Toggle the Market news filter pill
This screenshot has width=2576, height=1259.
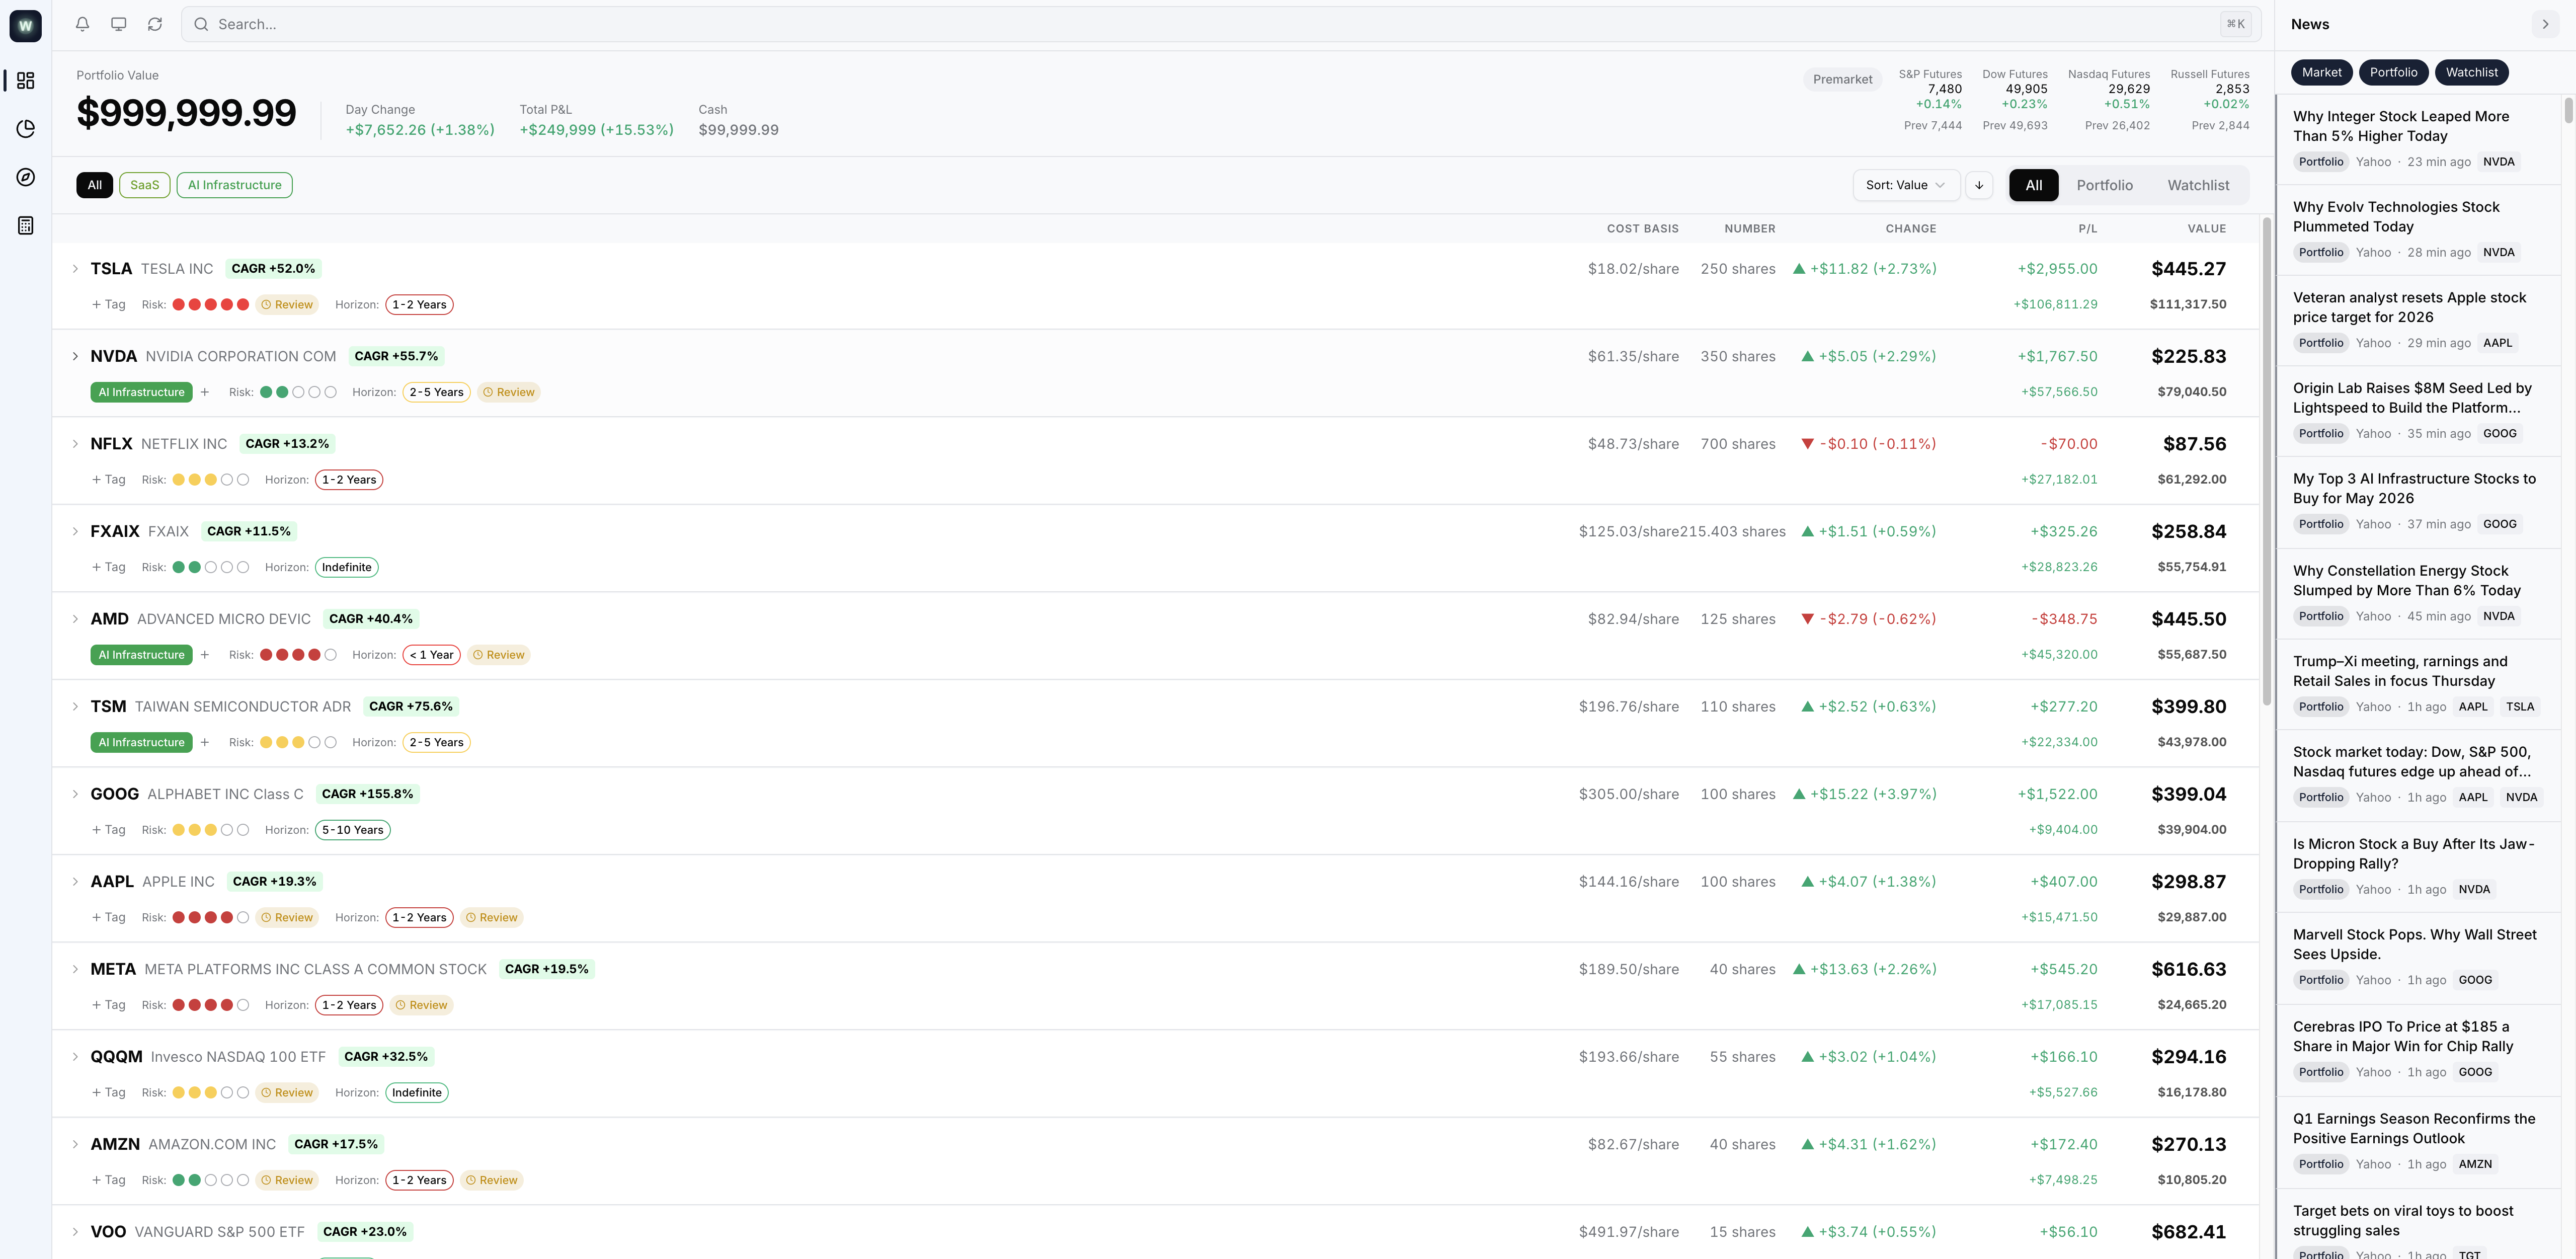(x=2322, y=72)
